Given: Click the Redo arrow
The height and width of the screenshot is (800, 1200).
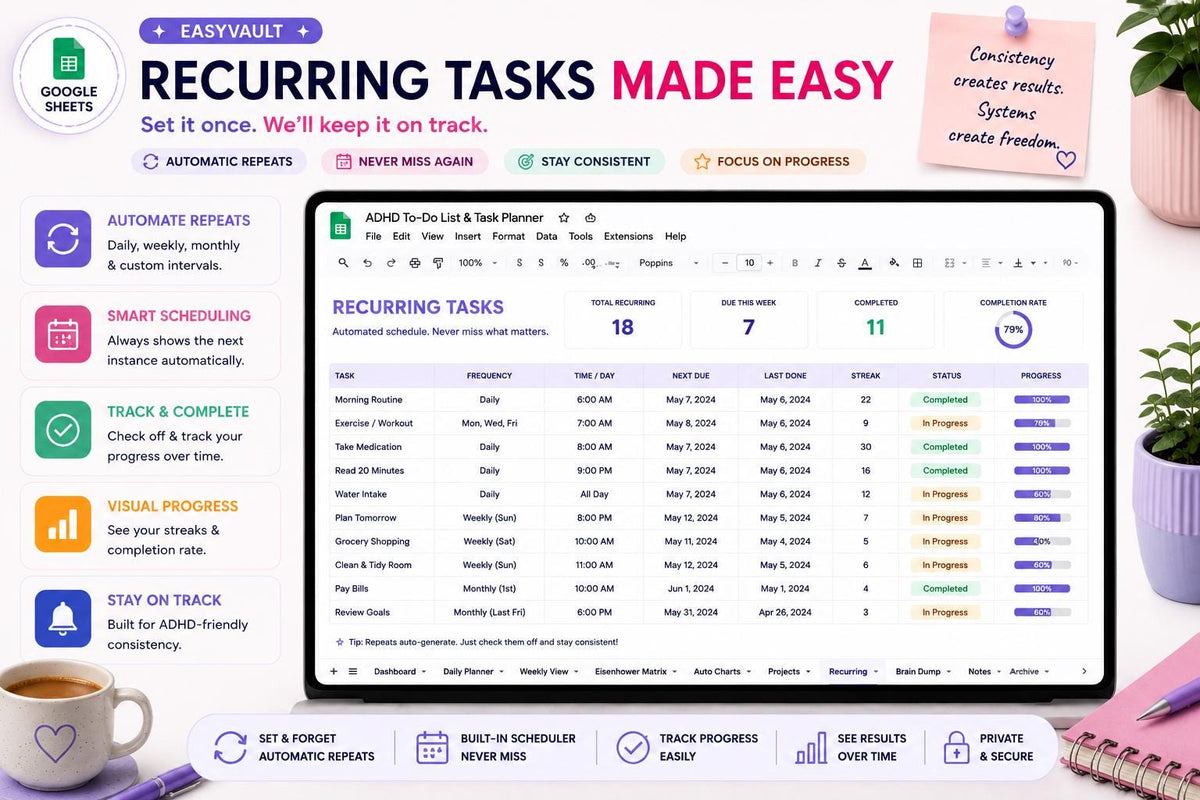Looking at the screenshot, I should pos(390,263).
